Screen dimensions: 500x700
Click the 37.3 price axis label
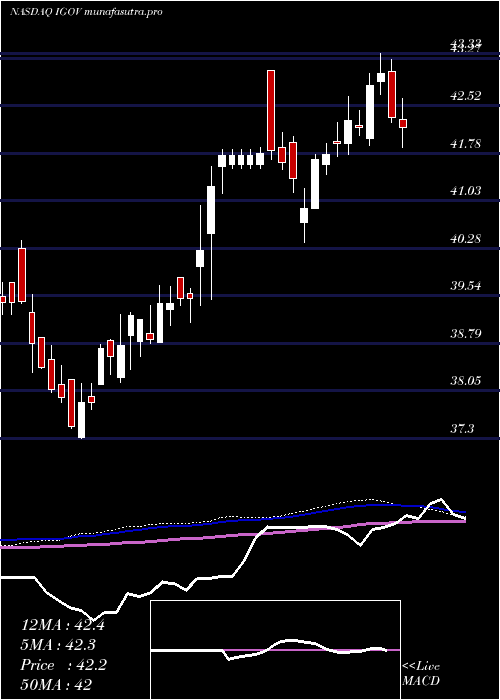[x=462, y=429]
